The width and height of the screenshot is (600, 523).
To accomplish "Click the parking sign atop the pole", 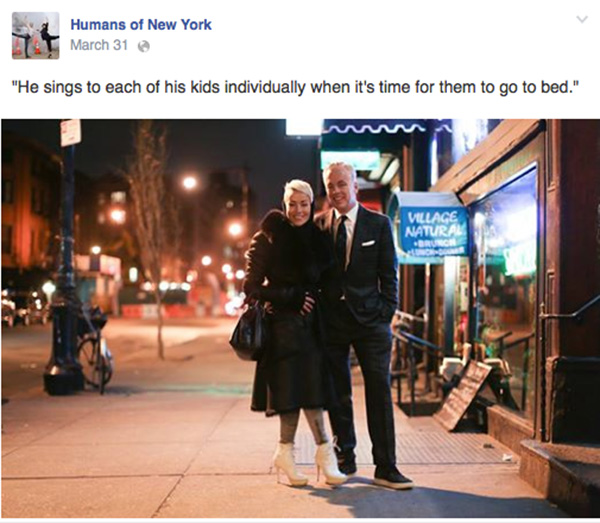I will [x=71, y=132].
